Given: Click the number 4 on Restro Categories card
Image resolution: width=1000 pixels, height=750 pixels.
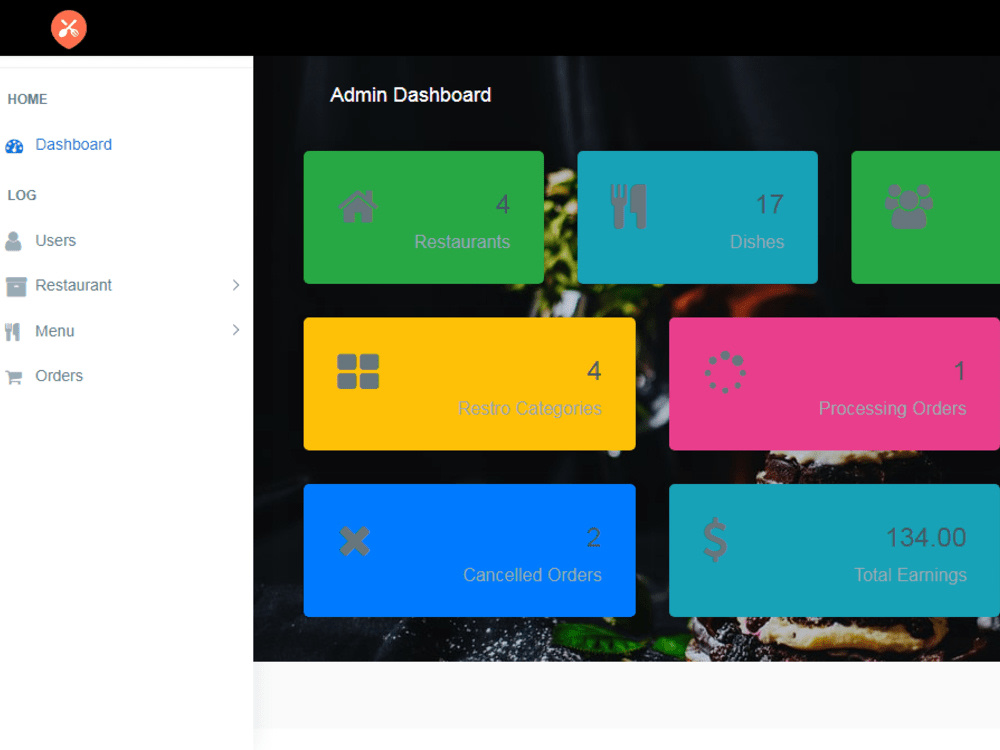Looking at the screenshot, I should (x=594, y=371).
